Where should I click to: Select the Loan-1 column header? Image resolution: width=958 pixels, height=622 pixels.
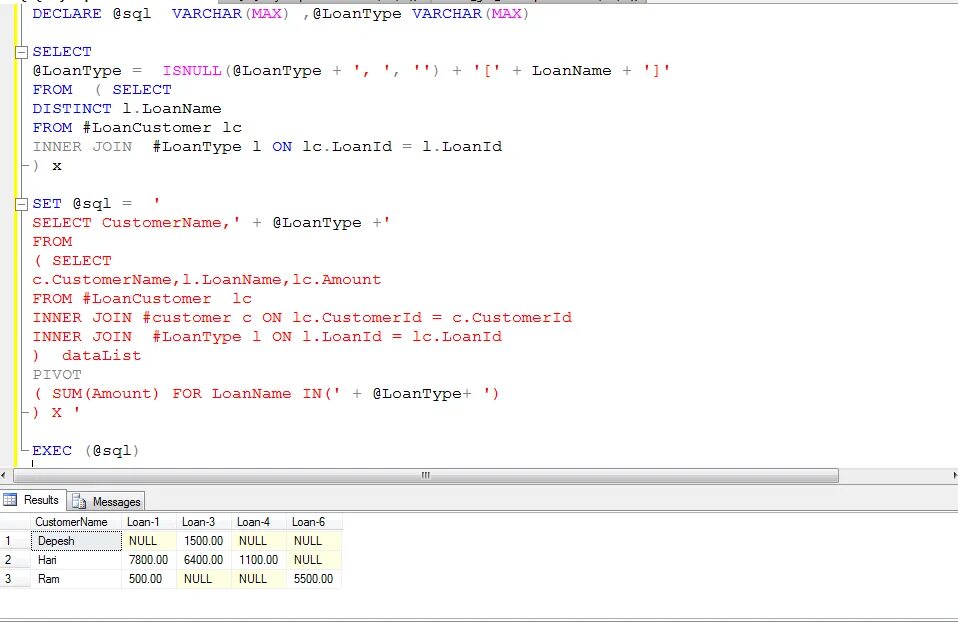click(149, 522)
